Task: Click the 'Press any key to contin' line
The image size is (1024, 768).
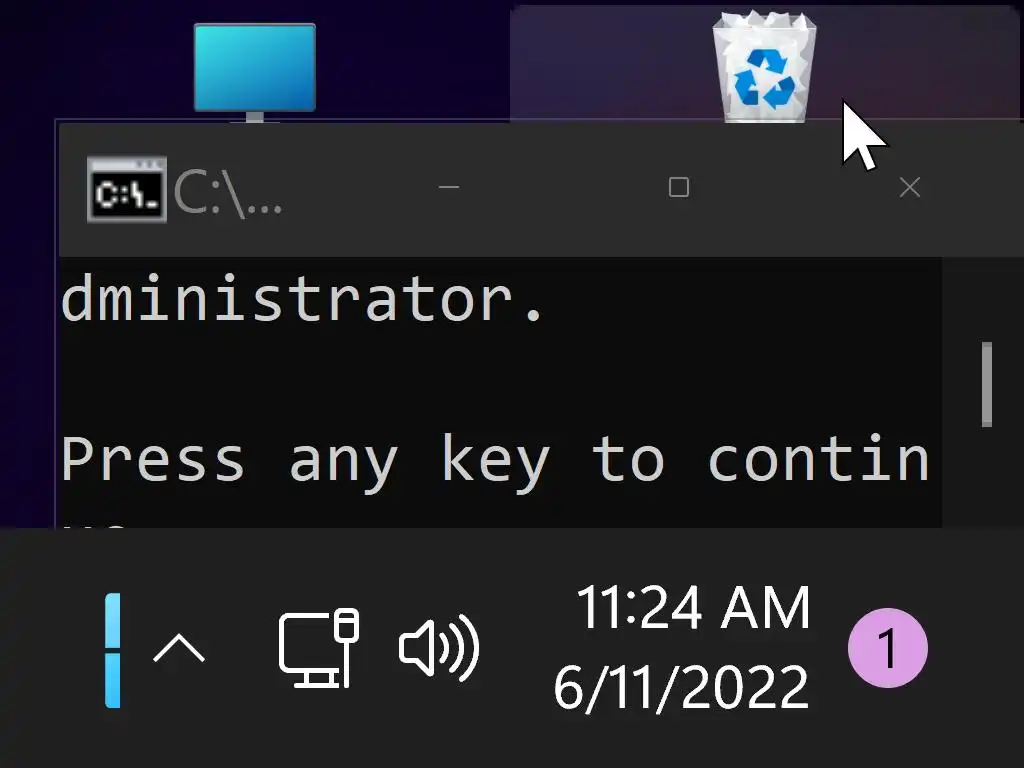Action: click(496, 461)
